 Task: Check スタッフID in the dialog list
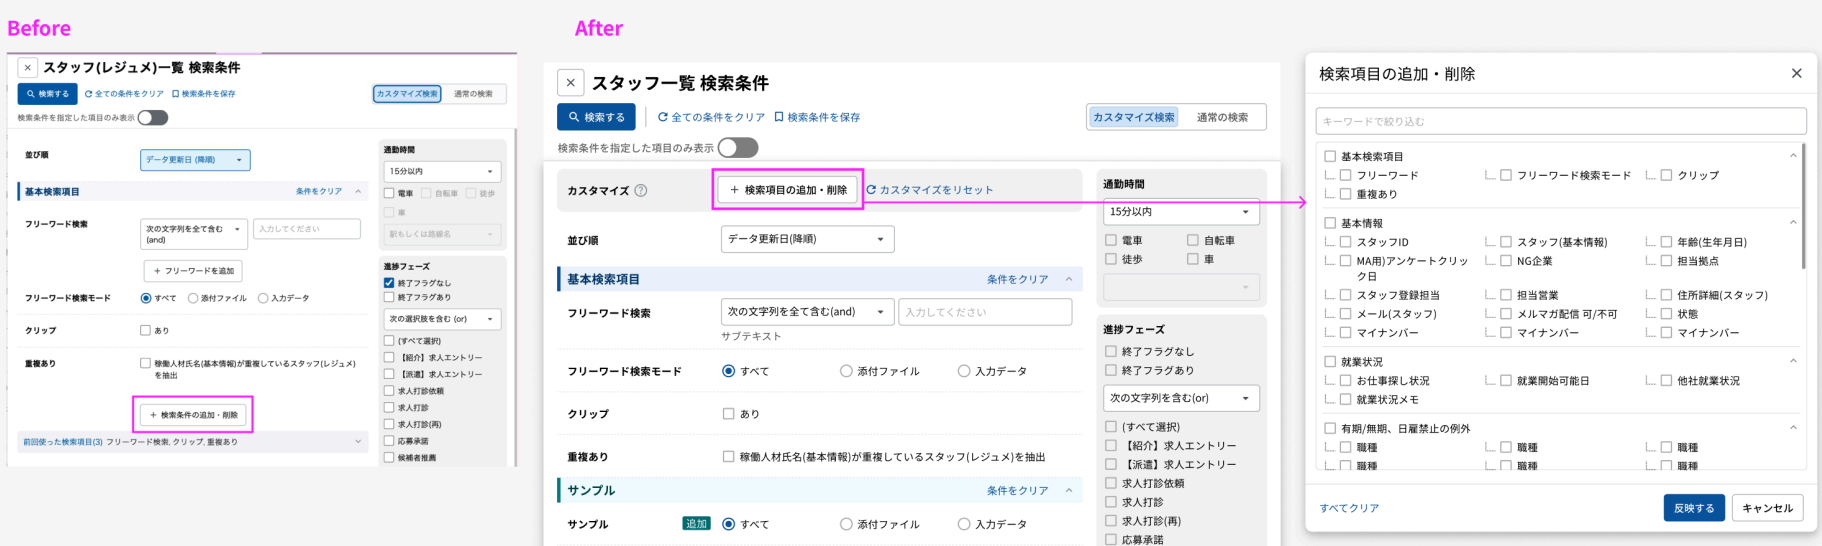pyautogui.click(x=1345, y=242)
